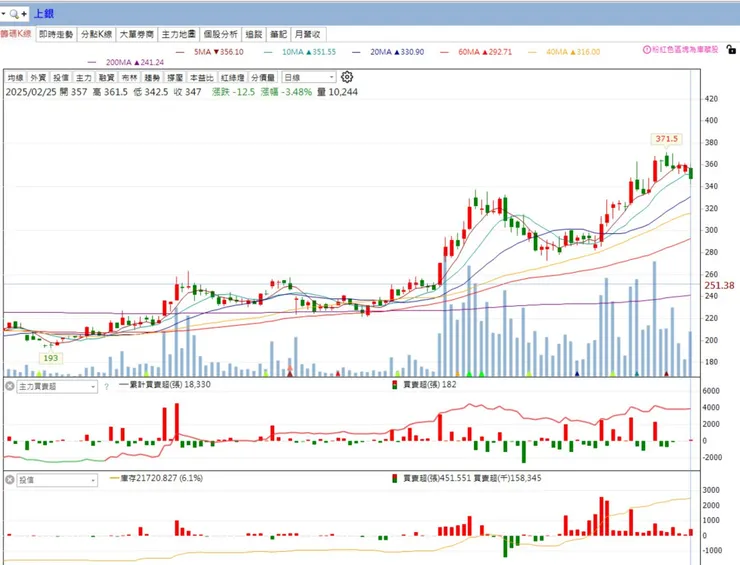Click the pink info icon at top right
Image resolution: width=740 pixels, height=565 pixels.
[647, 50]
